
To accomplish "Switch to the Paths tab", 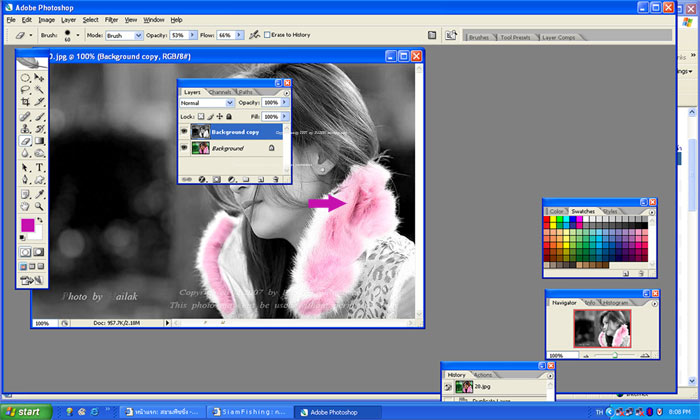I will (x=246, y=92).
